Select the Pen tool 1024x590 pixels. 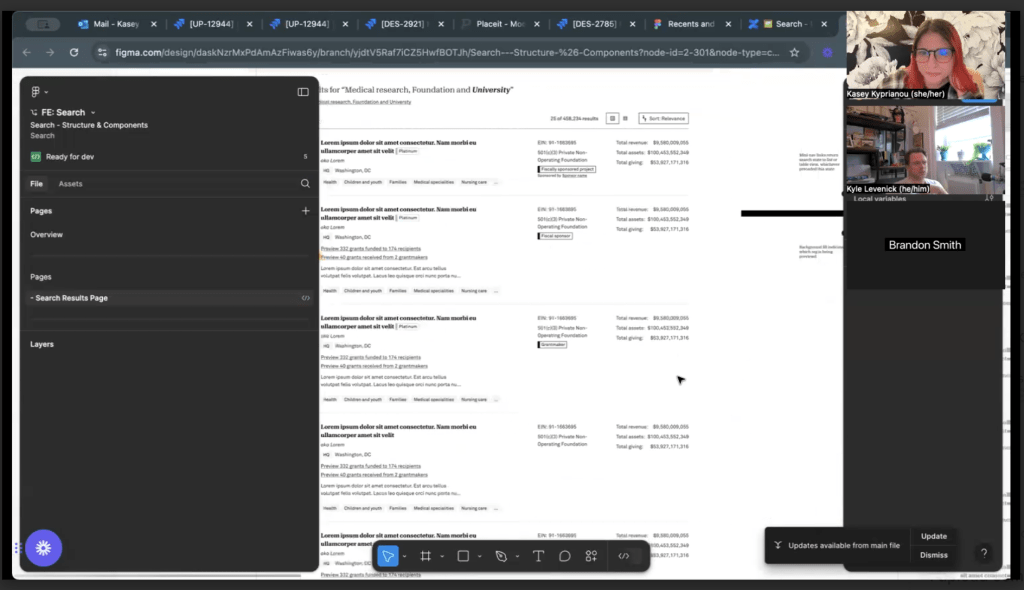501,556
